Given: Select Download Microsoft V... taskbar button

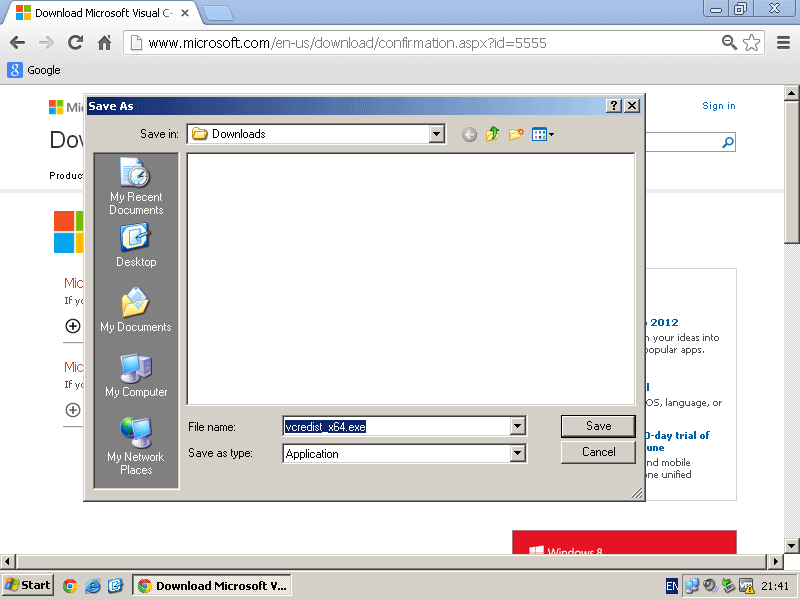Looking at the screenshot, I should (212, 585).
